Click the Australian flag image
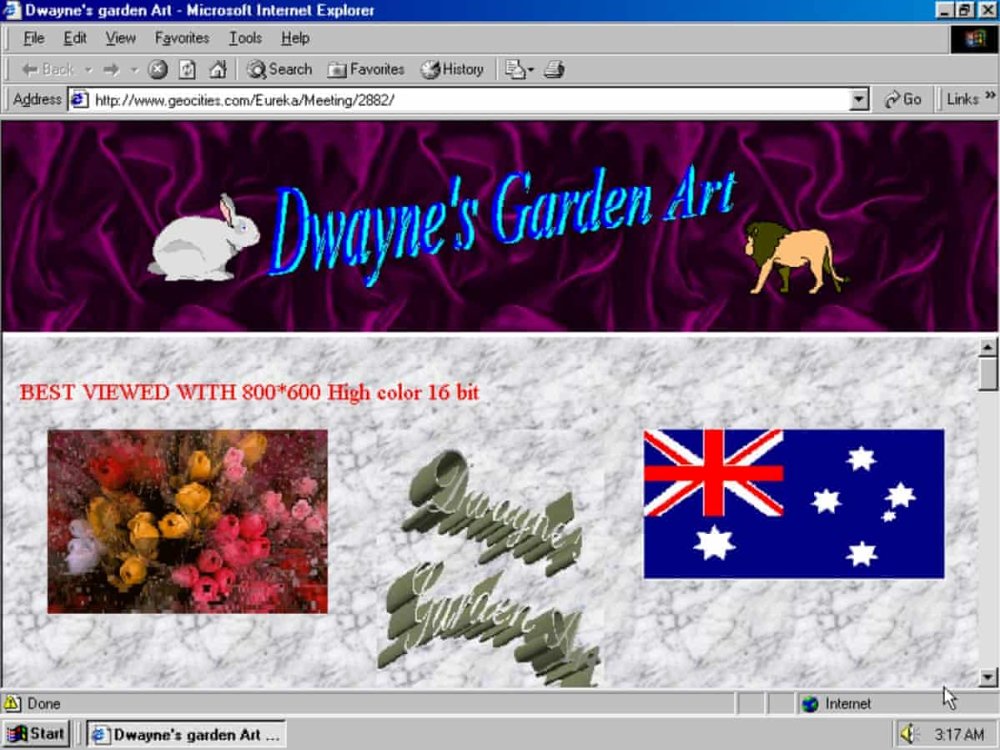Viewport: 1000px width, 750px height. click(794, 504)
